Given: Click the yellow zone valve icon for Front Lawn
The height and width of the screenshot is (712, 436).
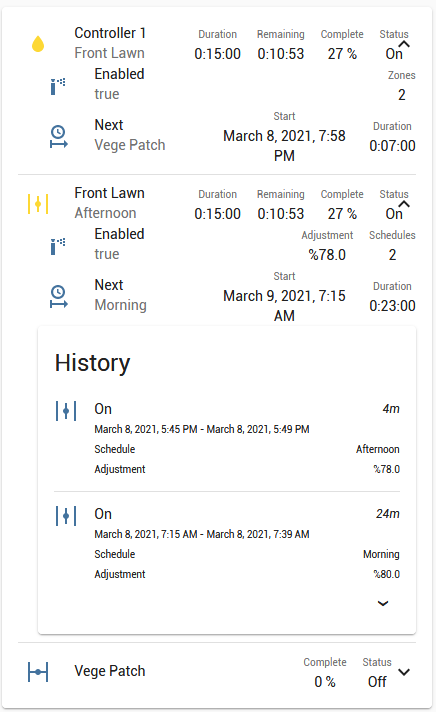Looking at the screenshot, I should tap(38, 204).
